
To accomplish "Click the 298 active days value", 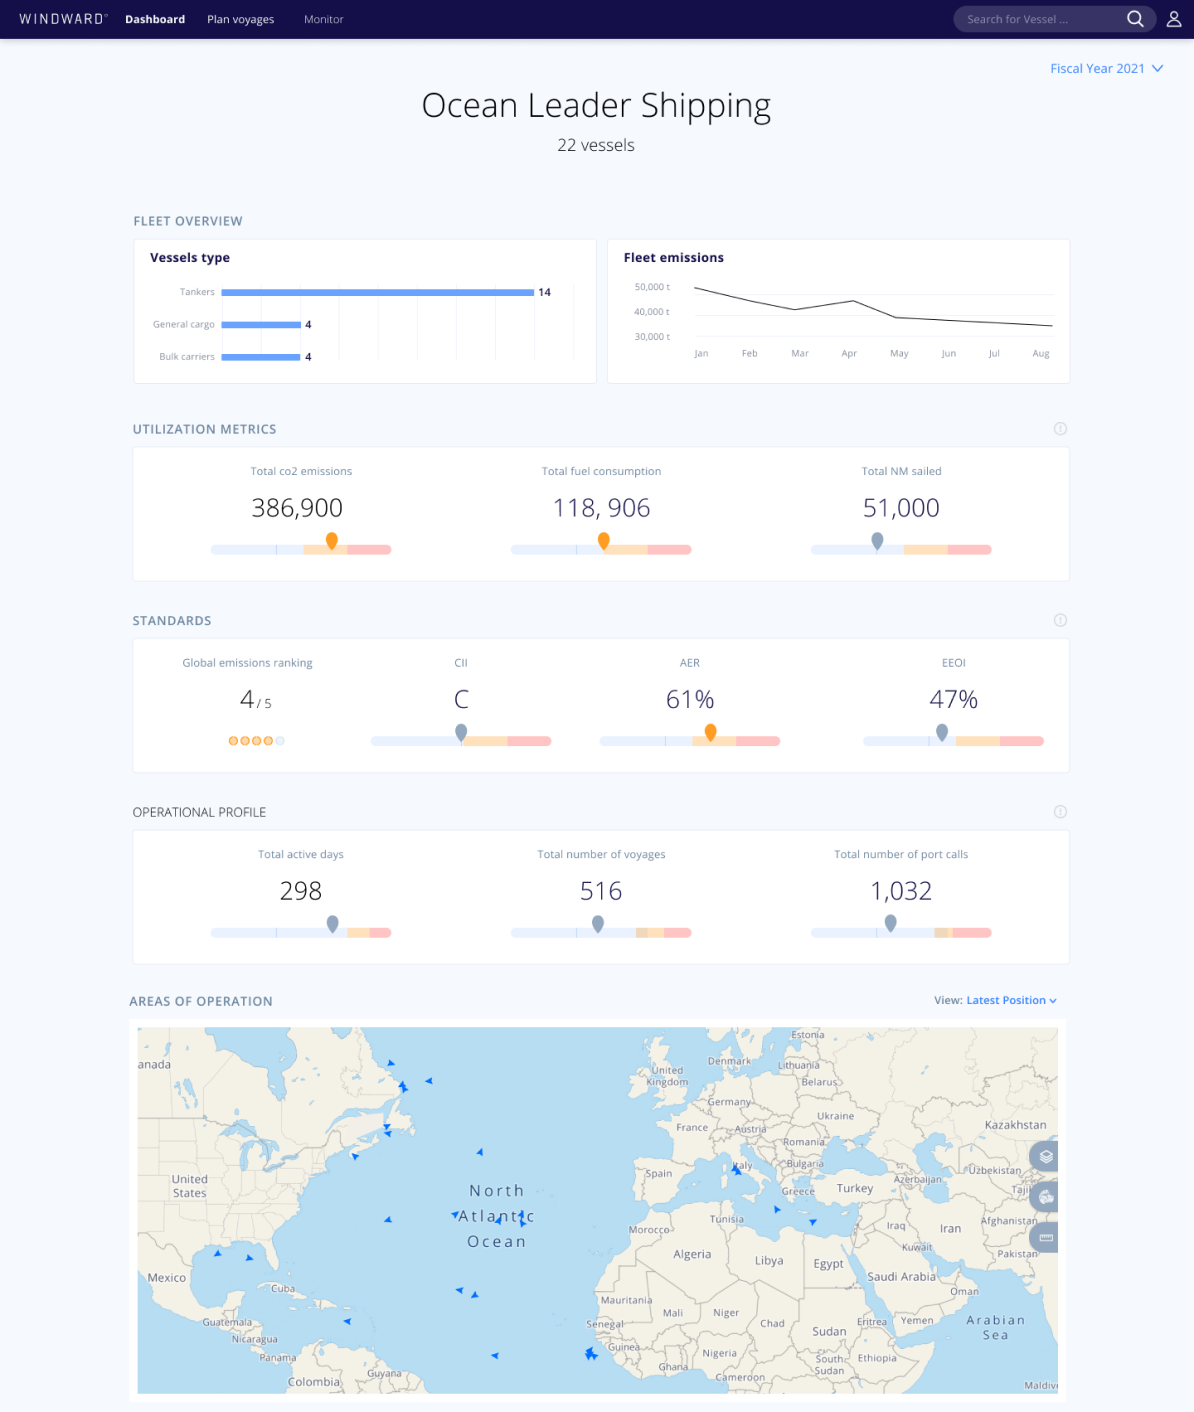I will [301, 891].
